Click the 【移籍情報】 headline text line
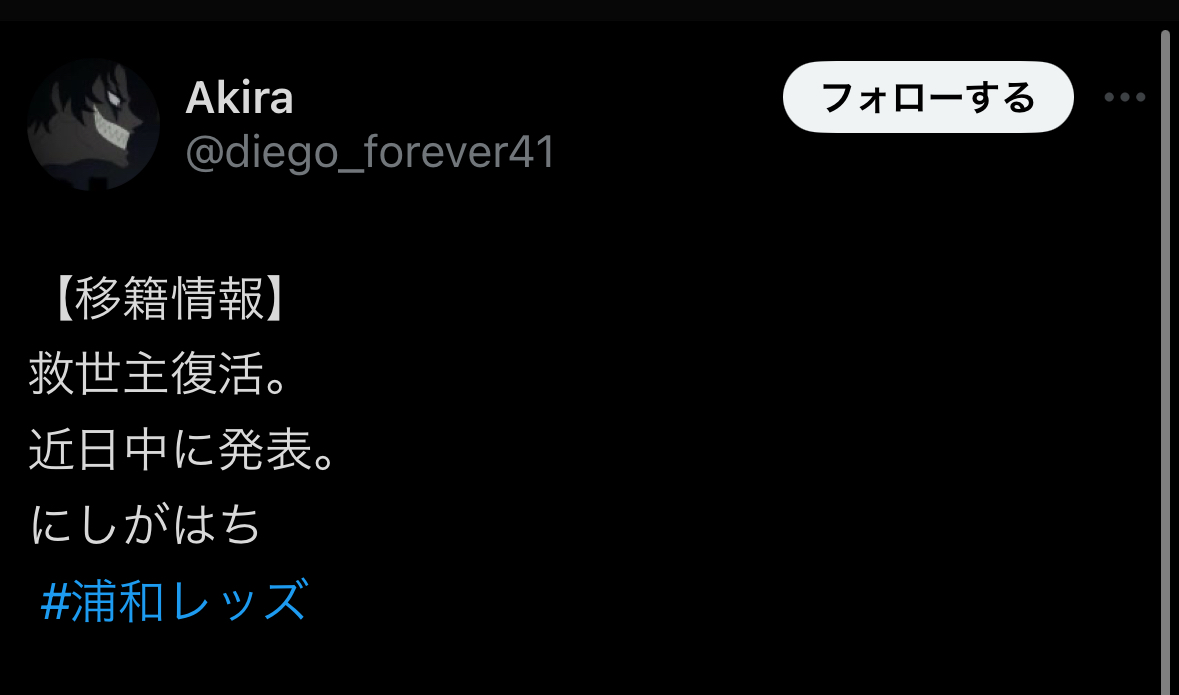Image resolution: width=1179 pixels, height=695 pixels. [x=170, y=299]
